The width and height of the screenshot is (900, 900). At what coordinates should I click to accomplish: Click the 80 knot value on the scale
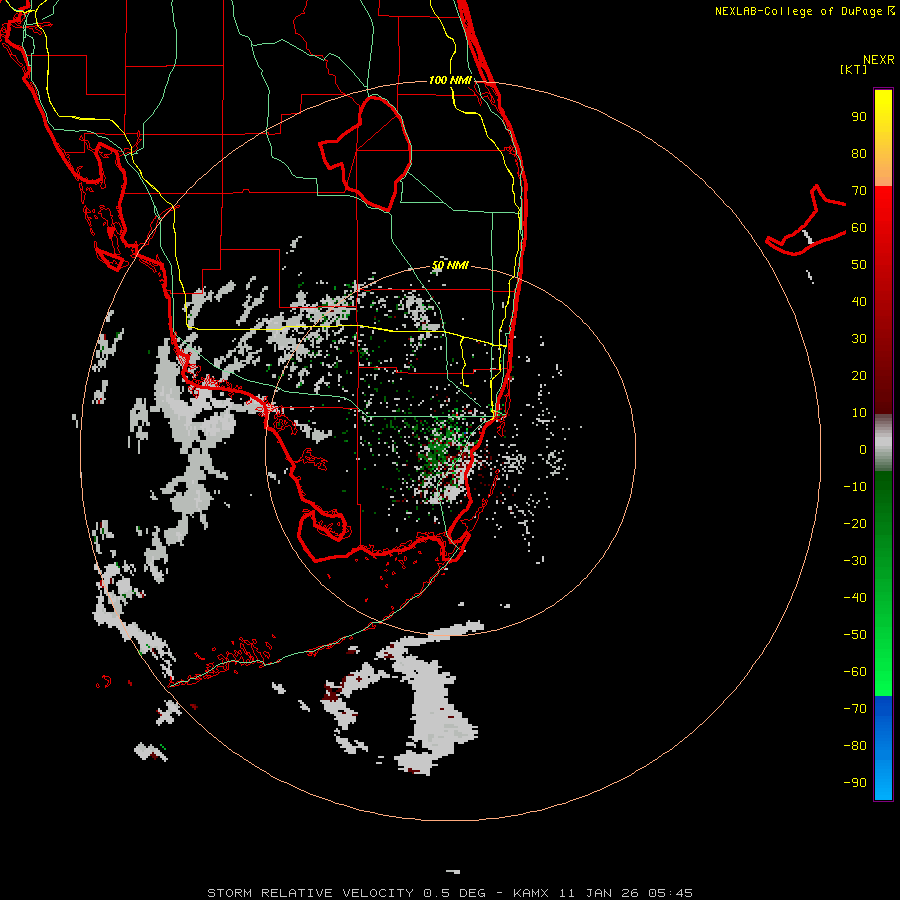(859, 154)
